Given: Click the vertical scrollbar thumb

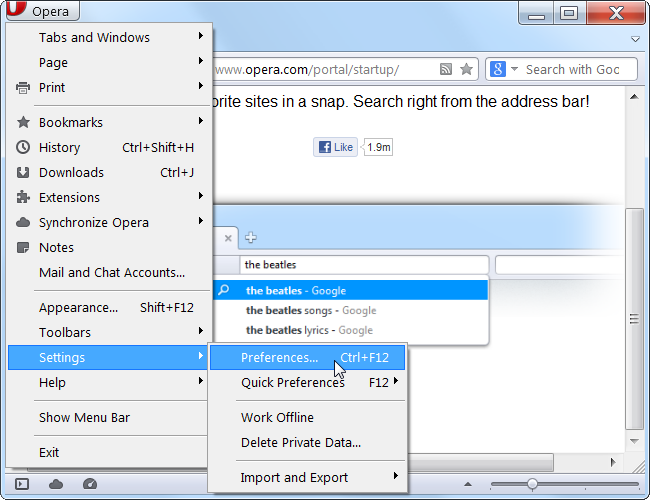Looking at the screenshot, I should pyautogui.click(x=634, y=319).
